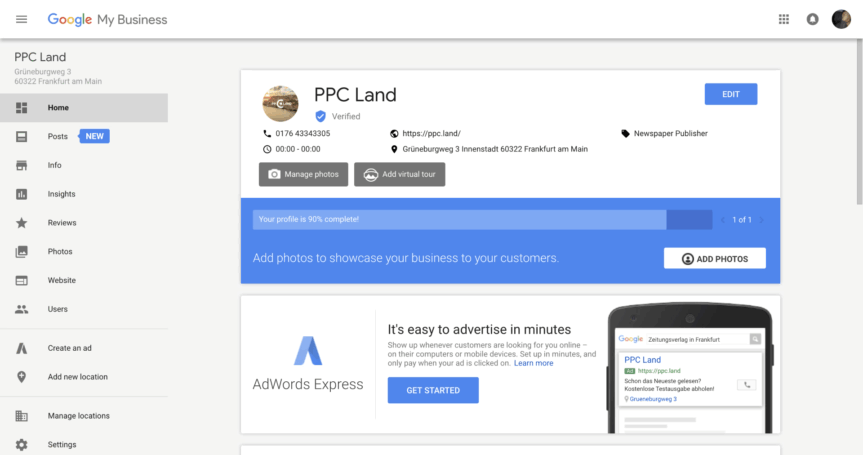This screenshot has width=863, height=455.
Task: Click the Grüneburgweg 3 Innenstadt address text
Action: pyautogui.click(x=495, y=149)
